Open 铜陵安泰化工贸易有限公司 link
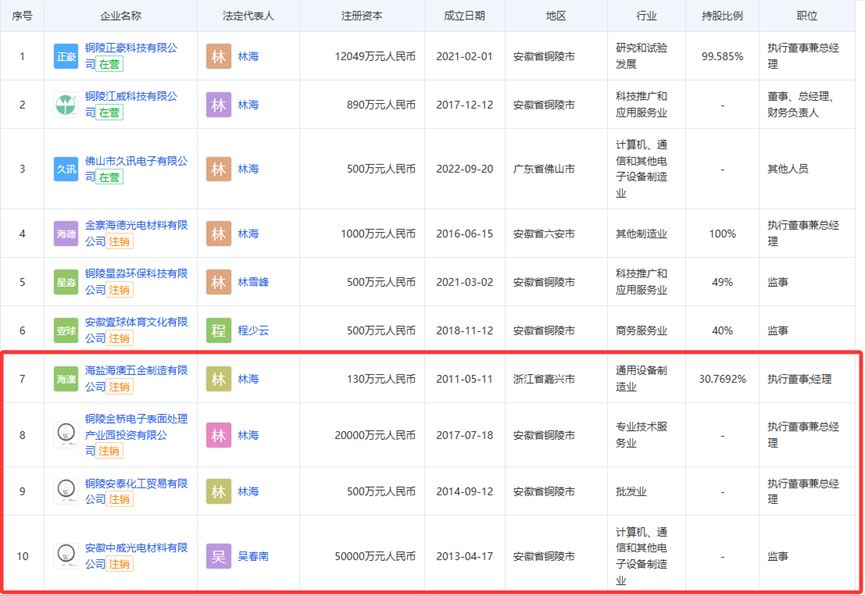865x596 pixels. pos(136,491)
